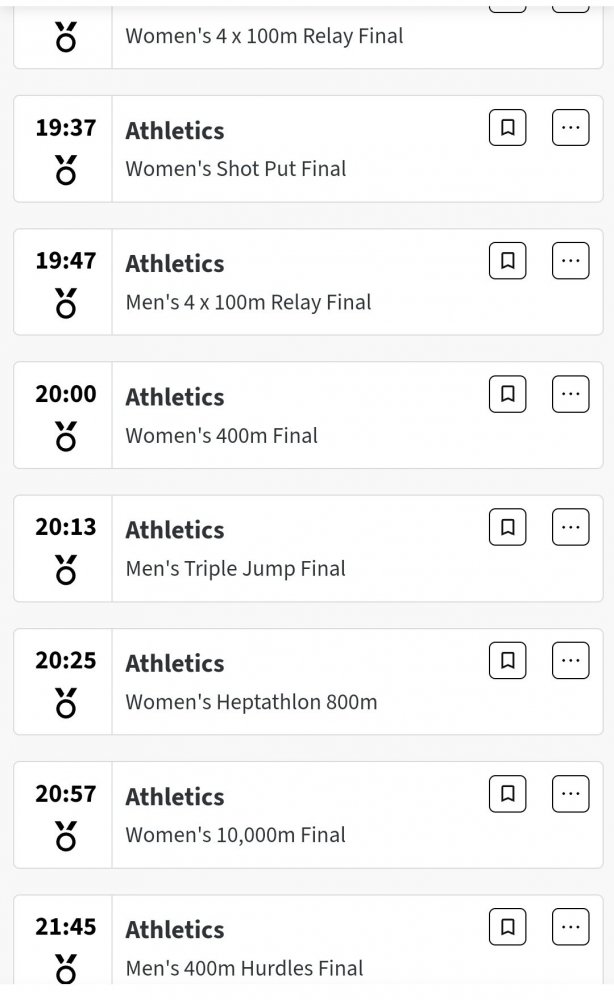Click medal icon under 19:37 time
The image size is (614, 1000).
pyautogui.click(x=66, y=170)
